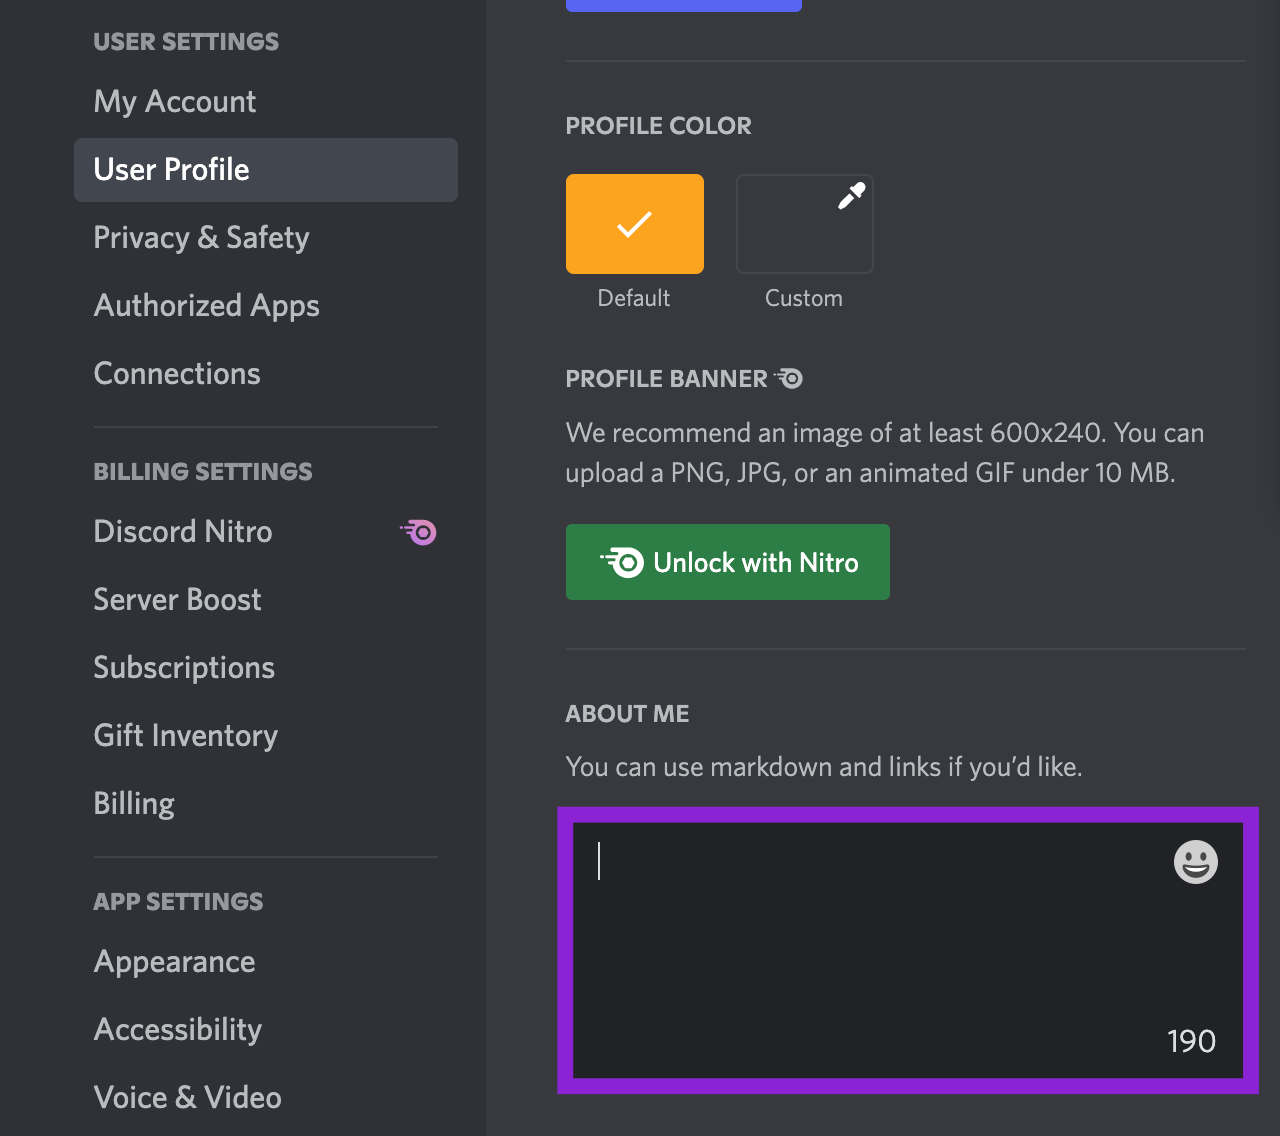Viewport: 1280px width, 1136px height.
Task: Click the checkmark on Default color swatch
Action: click(x=635, y=224)
